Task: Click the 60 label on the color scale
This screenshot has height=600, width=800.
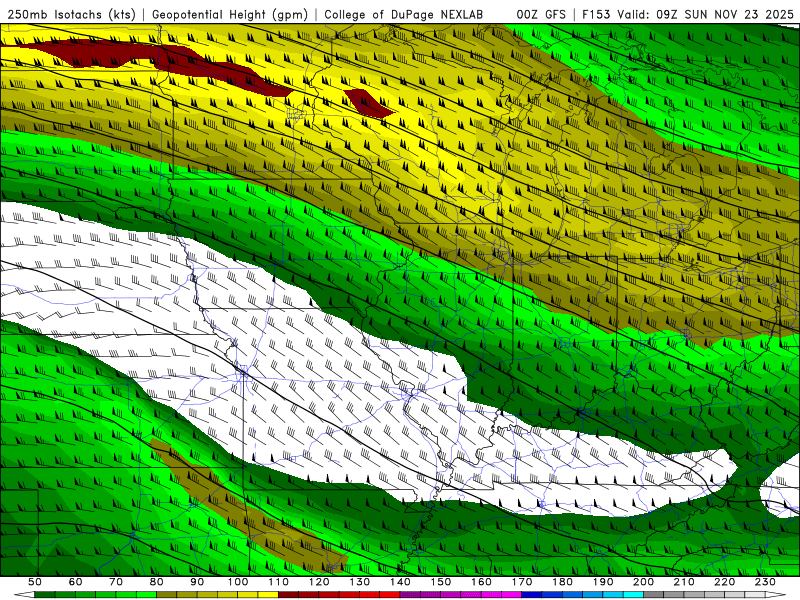Action: (75, 582)
